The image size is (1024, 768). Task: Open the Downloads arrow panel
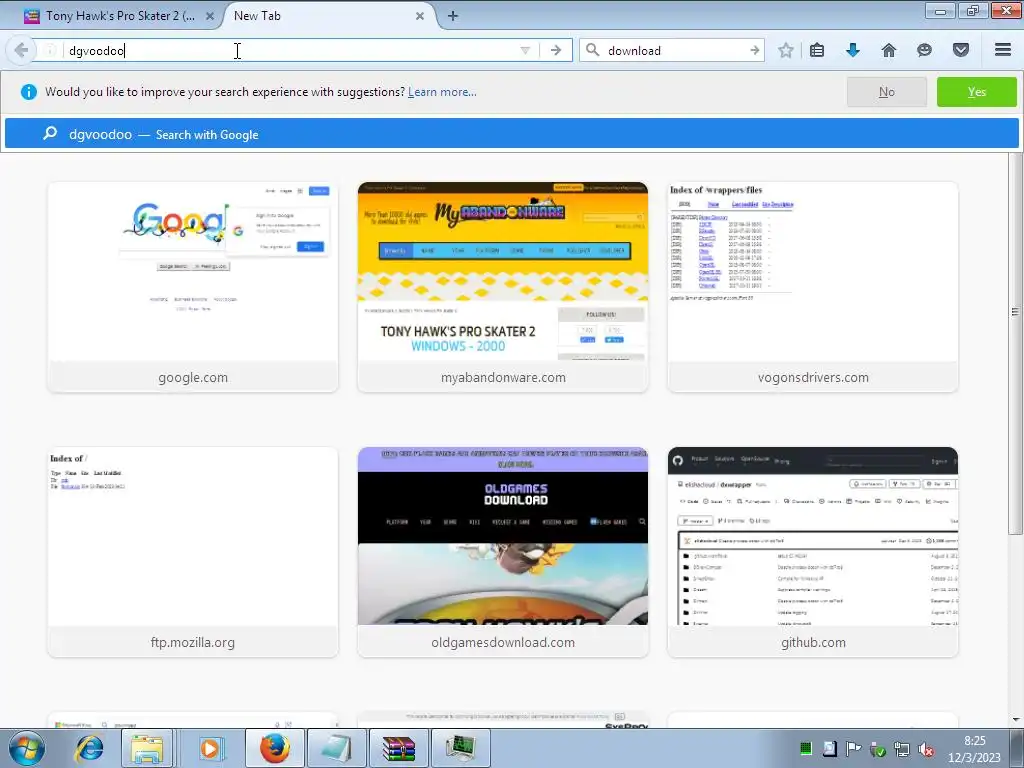tap(853, 50)
